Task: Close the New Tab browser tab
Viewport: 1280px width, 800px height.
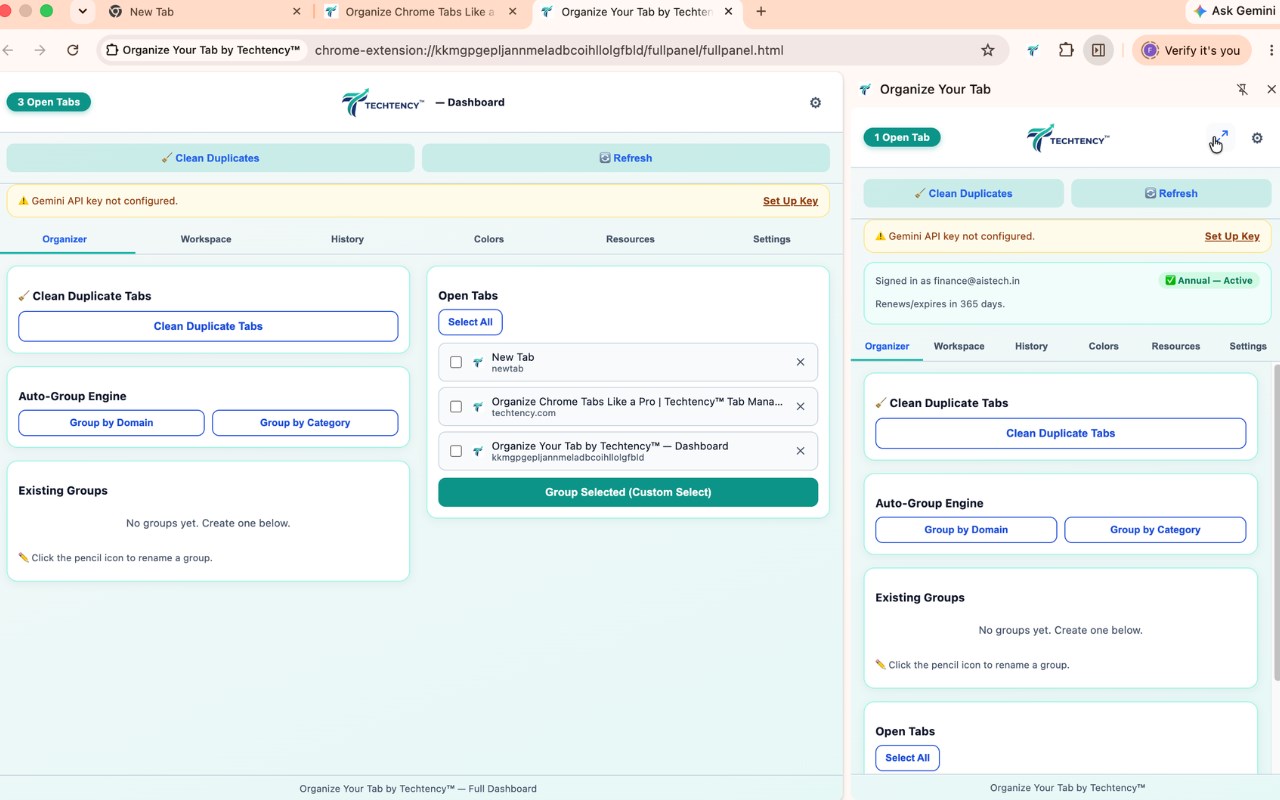Action: 296,12
